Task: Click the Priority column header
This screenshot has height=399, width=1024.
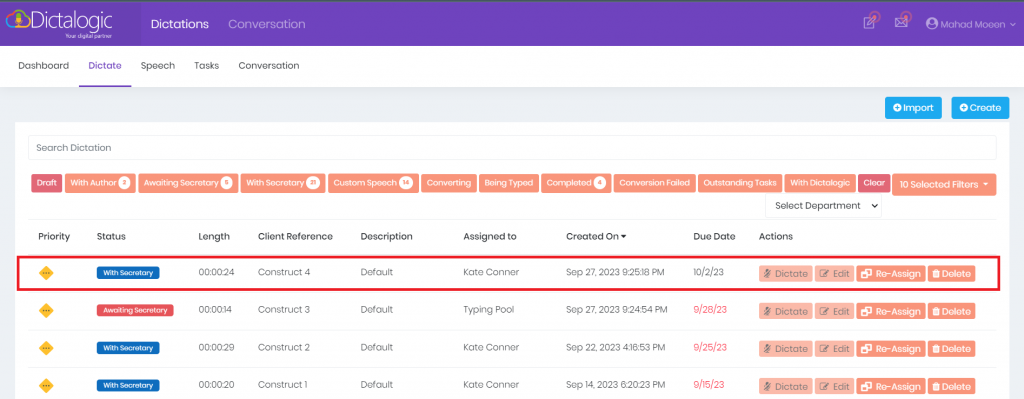Action: click(x=54, y=236)
